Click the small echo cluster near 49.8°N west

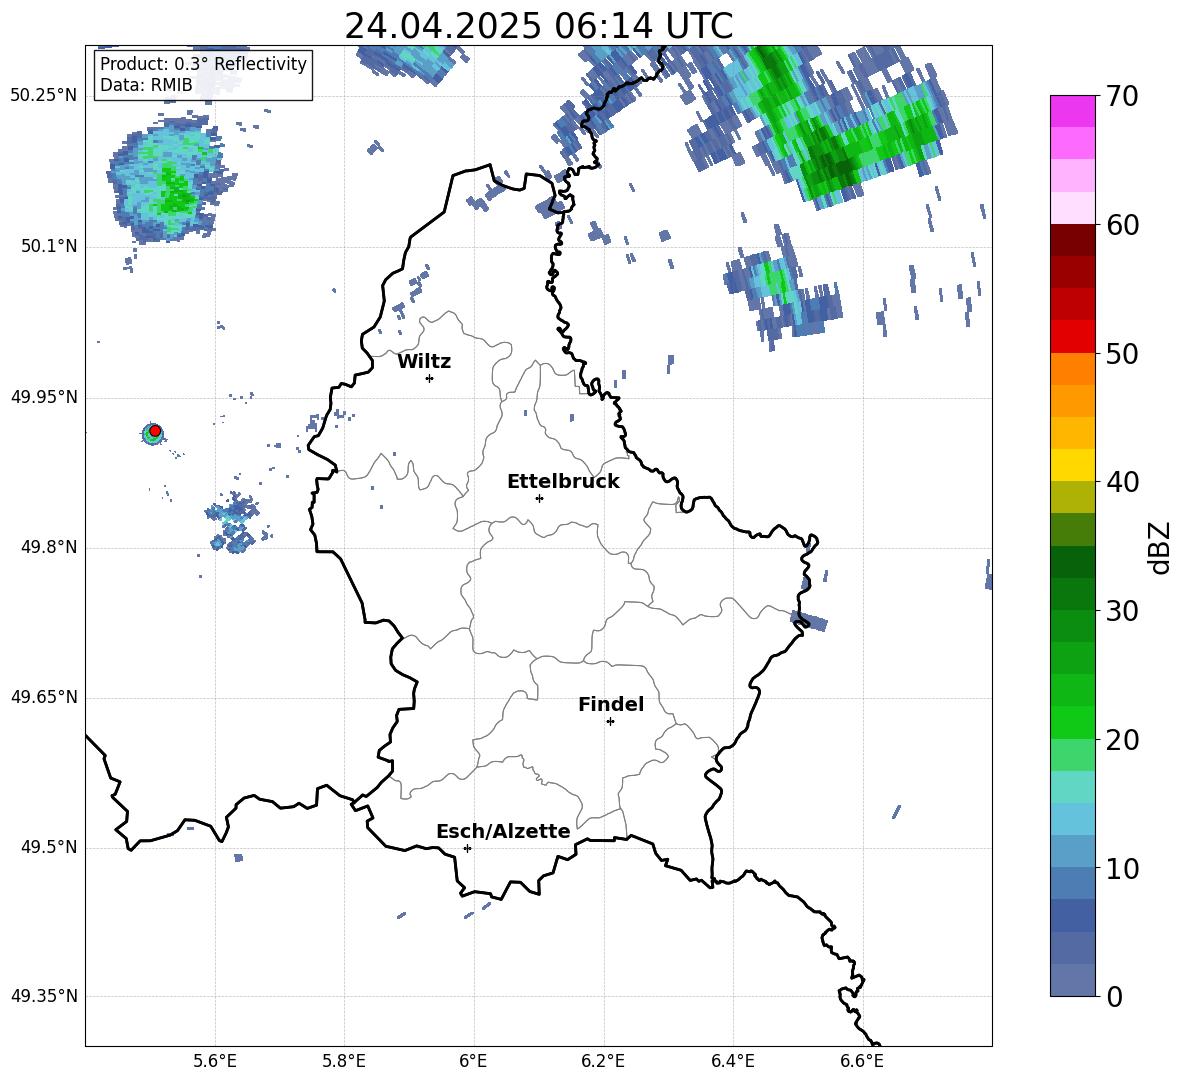236,522
